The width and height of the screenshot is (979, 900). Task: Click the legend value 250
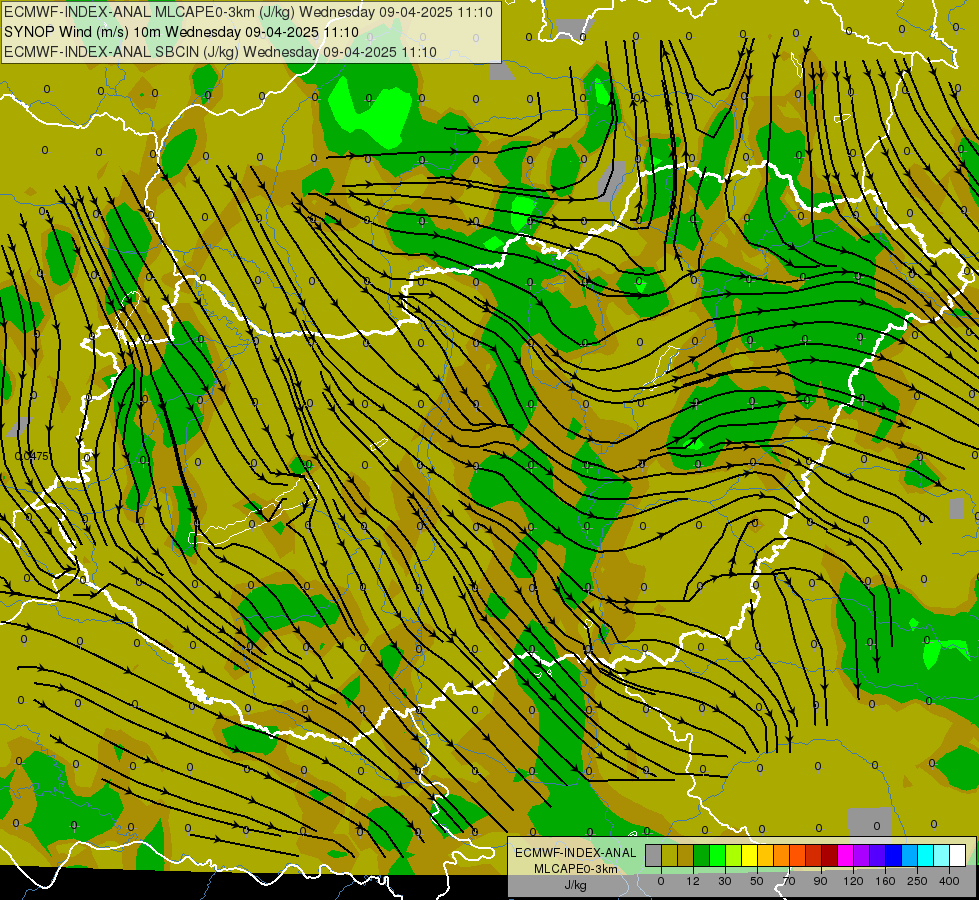click(917, 881)
